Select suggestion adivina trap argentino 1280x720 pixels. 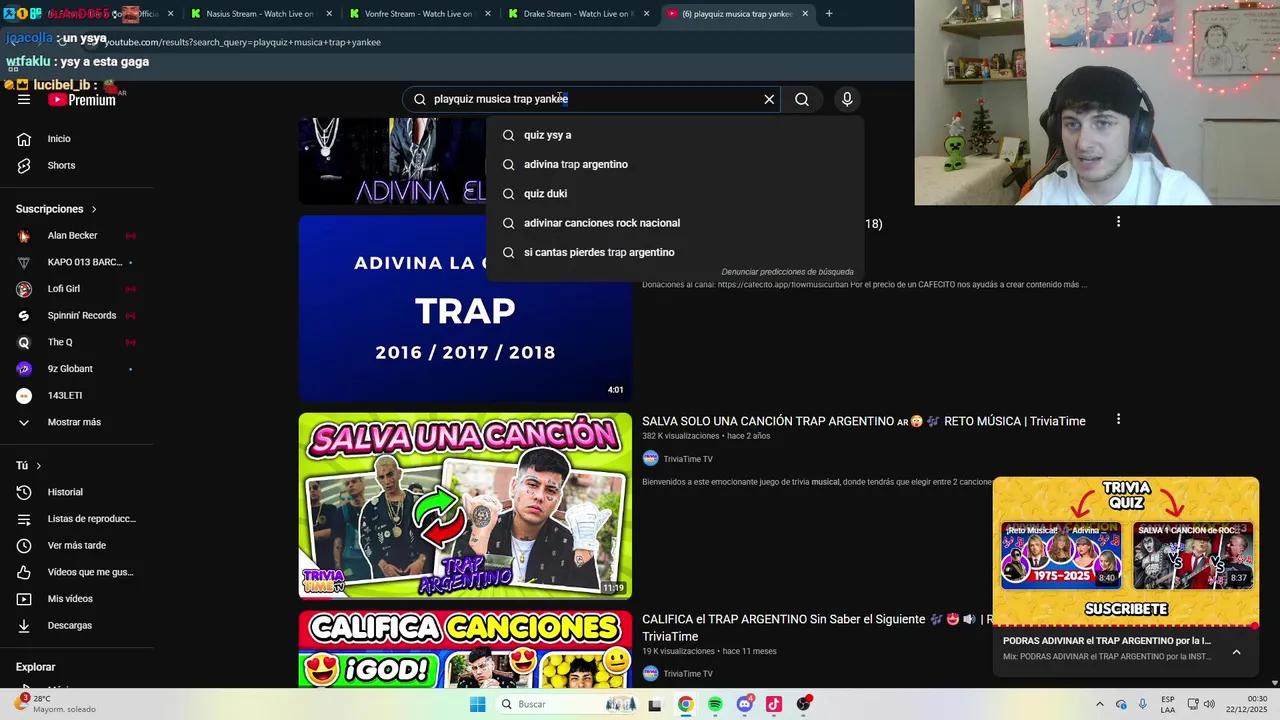pyautogui.click(x=675, y=164)
